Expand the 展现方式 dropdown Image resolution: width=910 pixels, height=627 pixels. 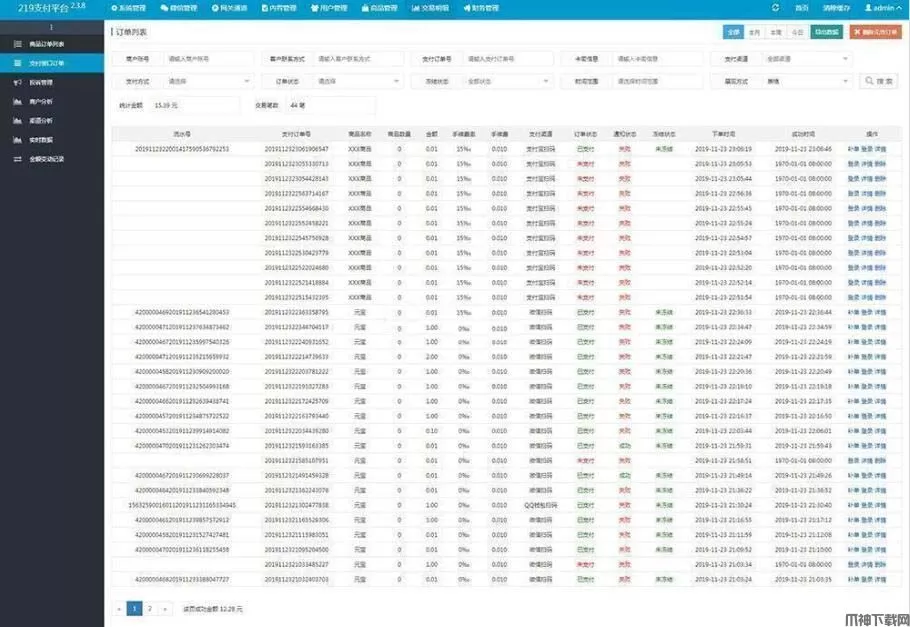[x=807, y=81]
